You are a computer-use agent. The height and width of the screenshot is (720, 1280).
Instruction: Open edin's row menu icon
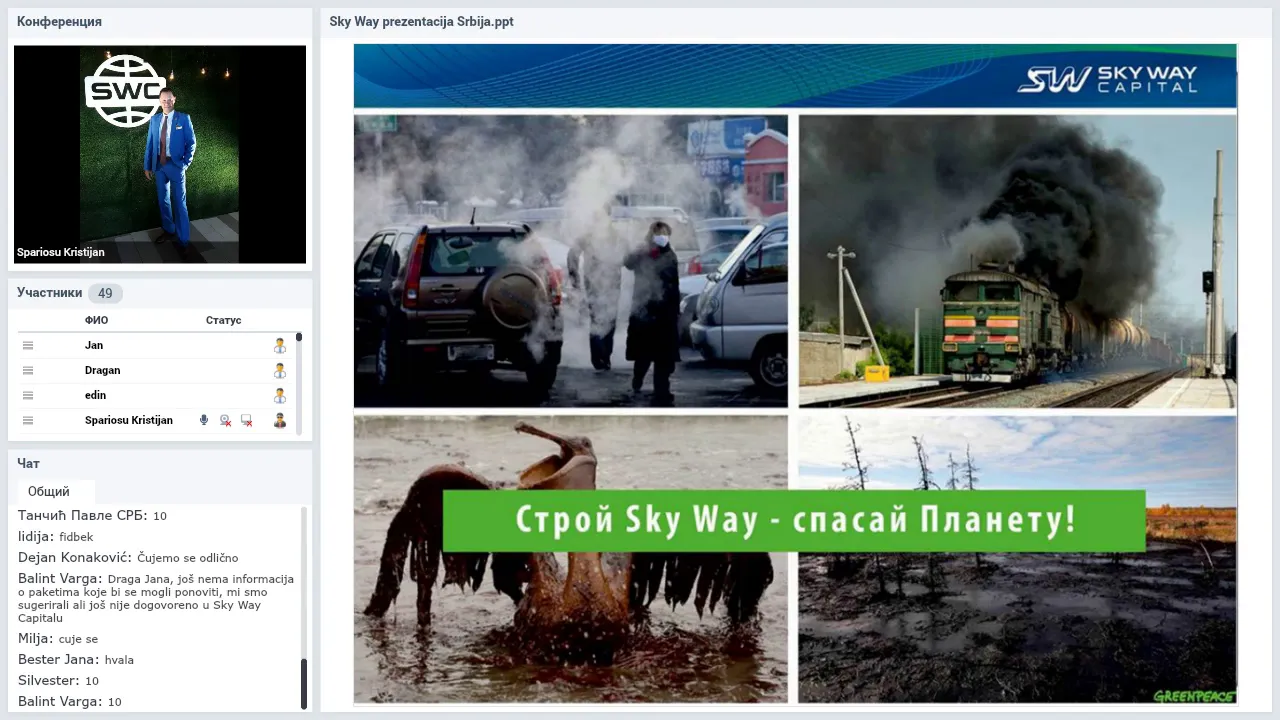28,395
